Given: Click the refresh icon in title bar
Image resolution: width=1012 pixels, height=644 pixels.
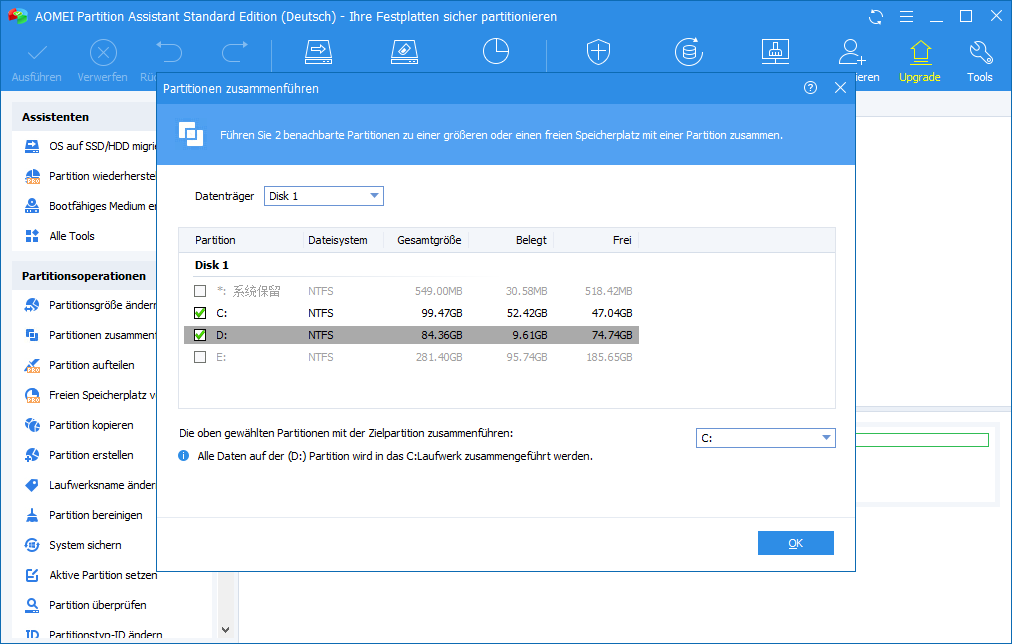Looking at the screenshot, I should [877, 17].
